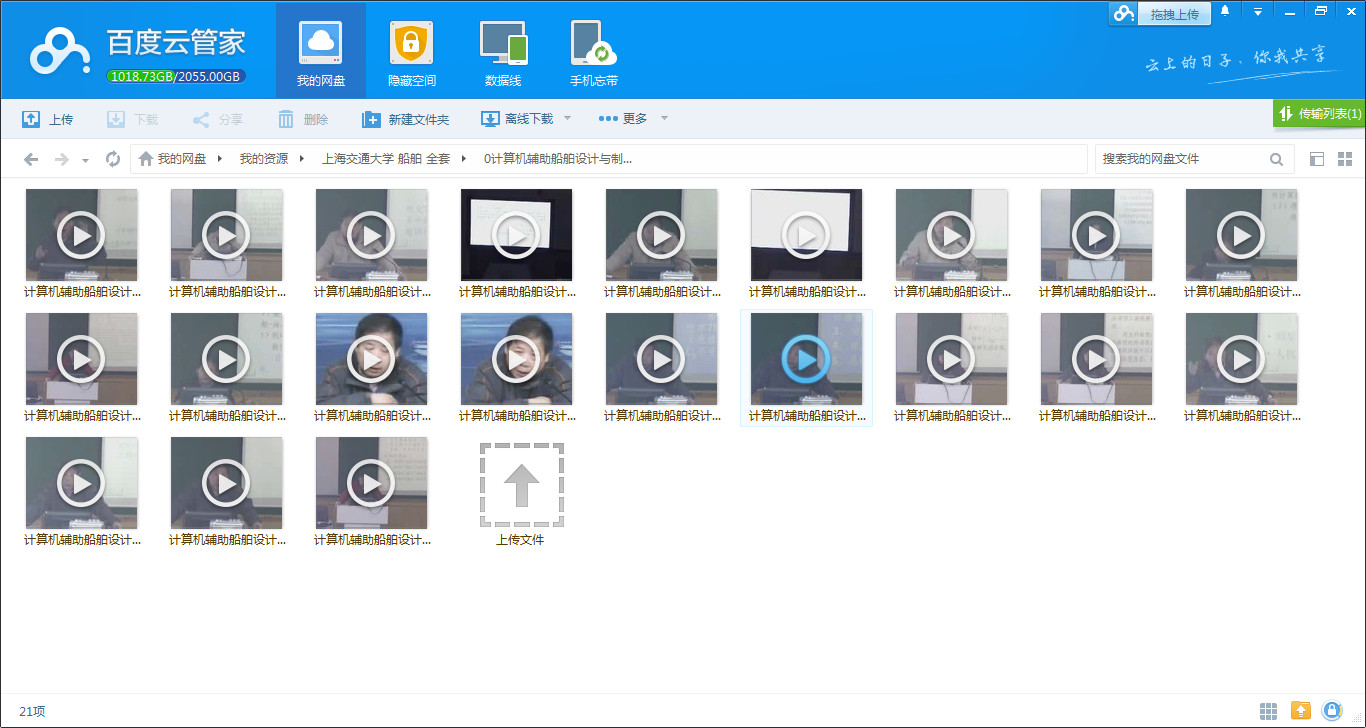Open the 更多 menu
1366x728 pixels.
[623, 119]
